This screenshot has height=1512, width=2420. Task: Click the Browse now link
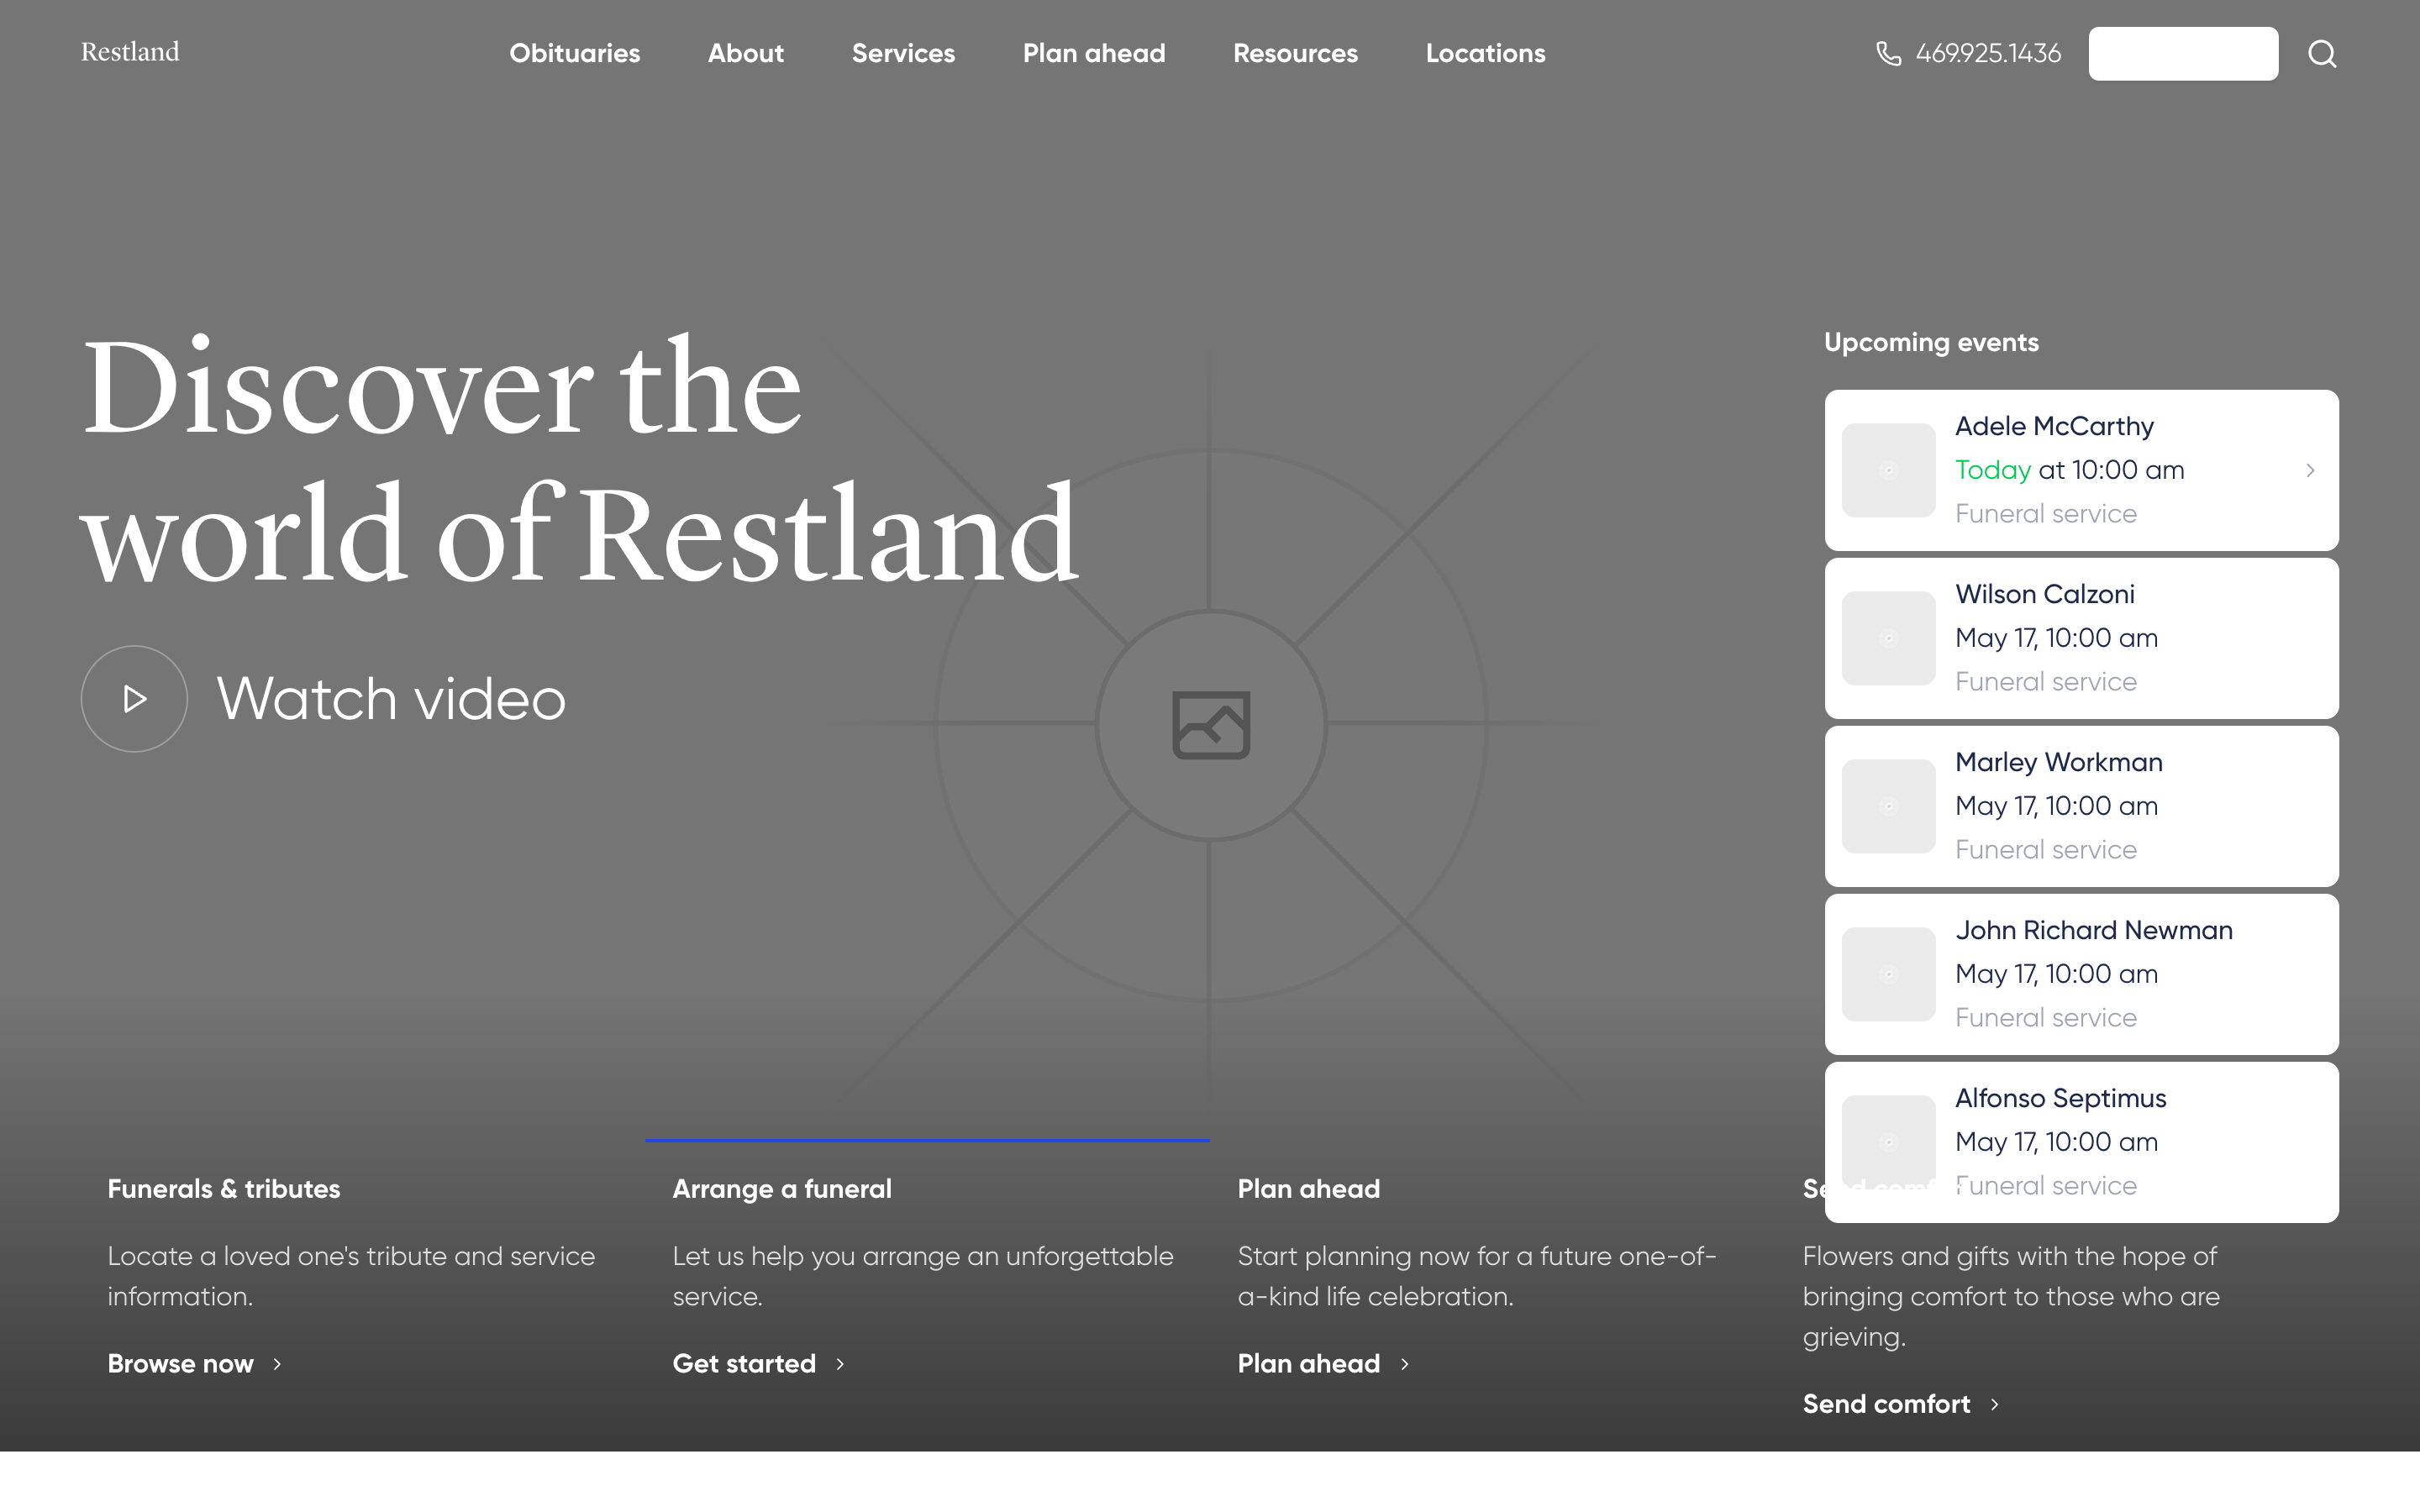click(x=180, y=1364)
